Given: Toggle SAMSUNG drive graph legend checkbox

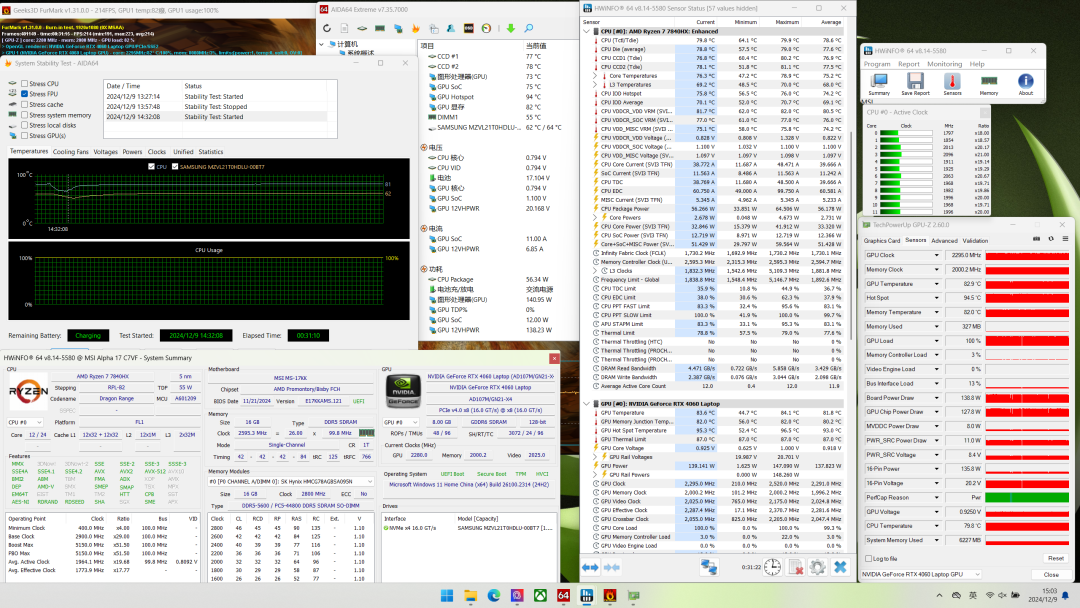Looking at the screenshot, I should tap(175, 167).
